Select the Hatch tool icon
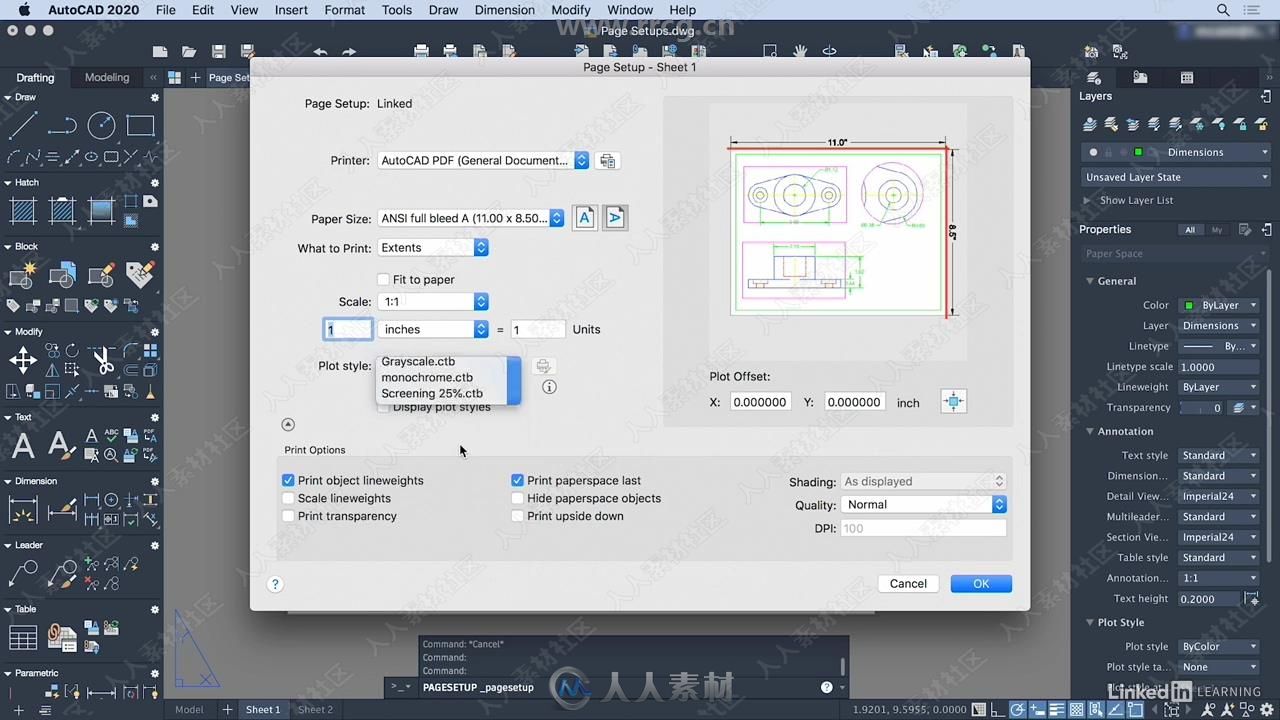This screenshot has width=1280, height=720. tap(23, 210)
